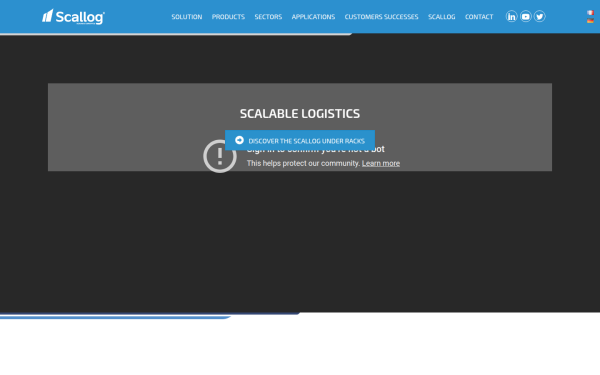Open the CUSTOMERS SUCCESSES menu

click(x=382, y=17)
